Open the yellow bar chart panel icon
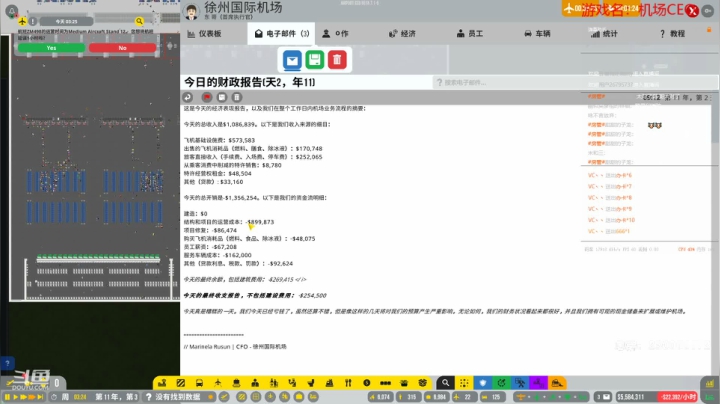The width and height of the screenshot is (720, 404). (709, 383)
